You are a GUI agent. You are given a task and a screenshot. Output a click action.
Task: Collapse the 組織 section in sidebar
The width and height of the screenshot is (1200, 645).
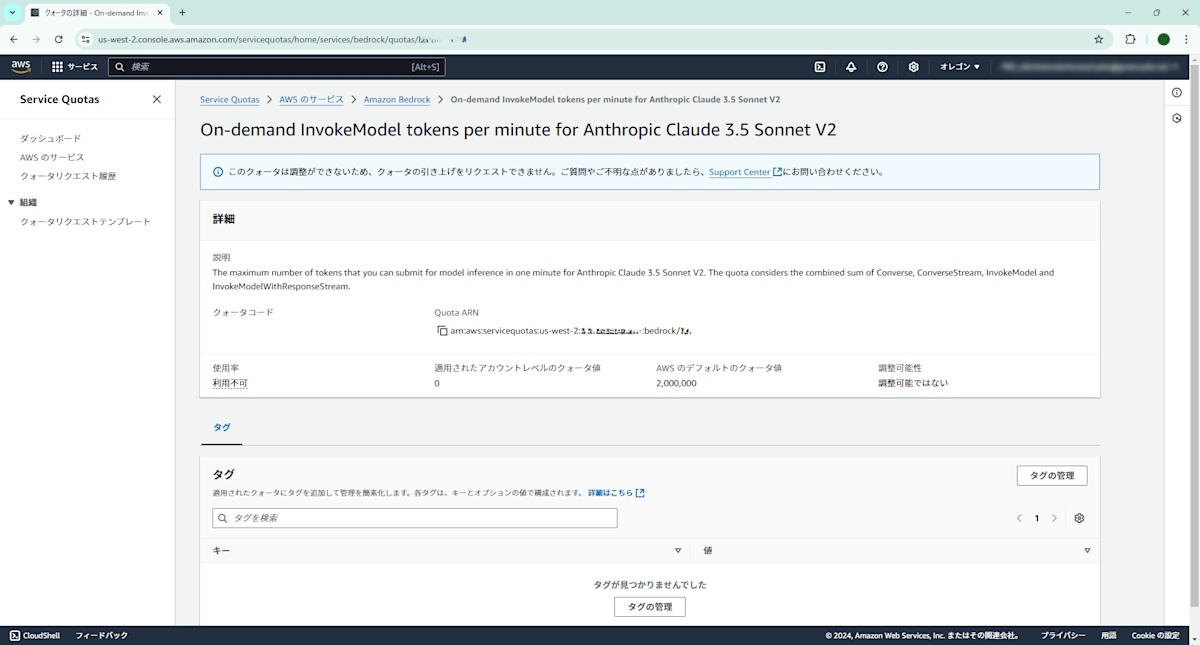(12, 202)
